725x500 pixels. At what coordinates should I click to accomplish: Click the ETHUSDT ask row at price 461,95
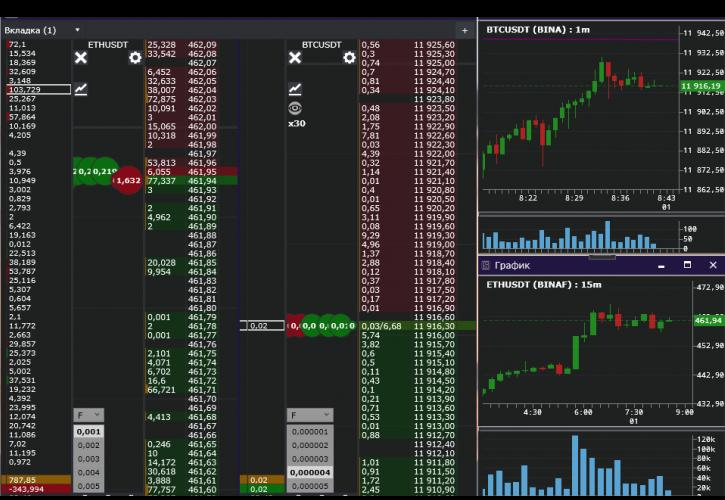tap(191, 172)
